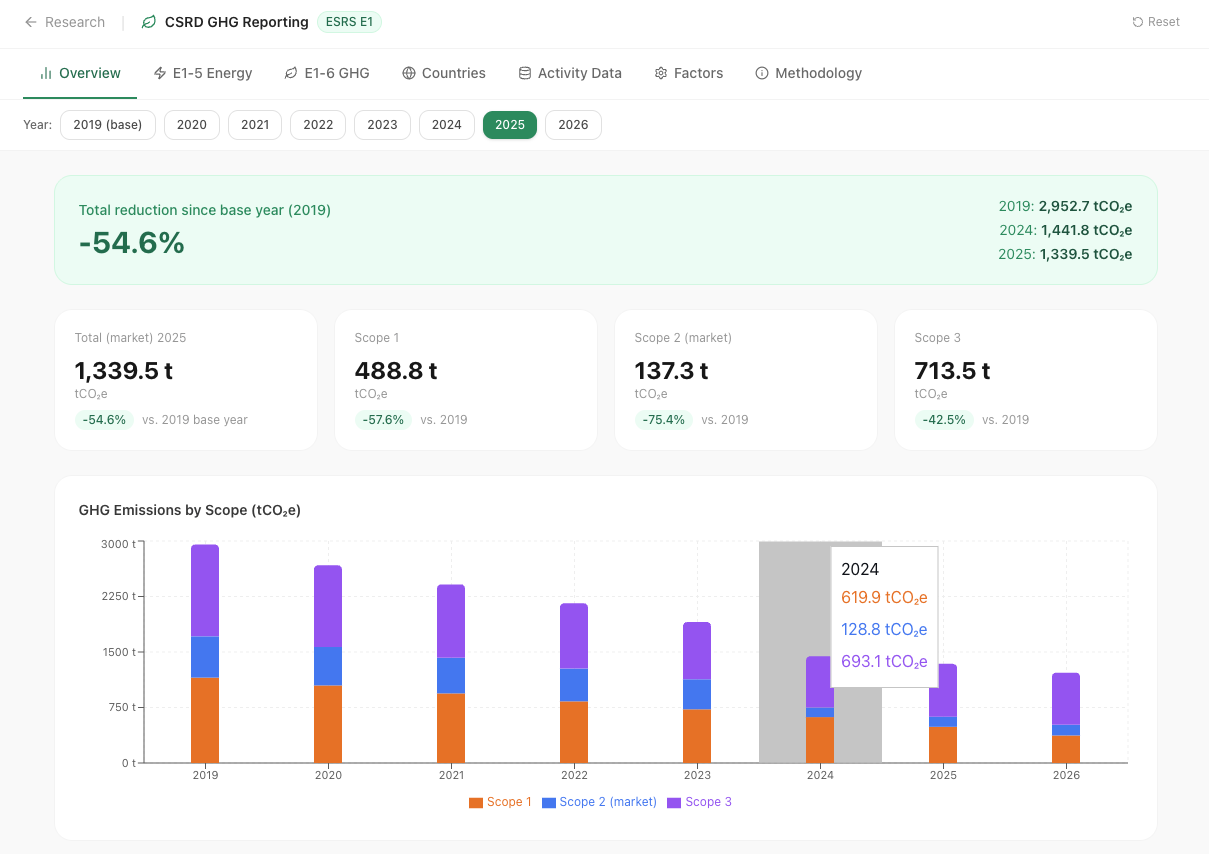Viewport: 1209px width, 854px height.
Task: Click the 128.8 tCO₂e tooltip value
Action: [x=884, y=630]
